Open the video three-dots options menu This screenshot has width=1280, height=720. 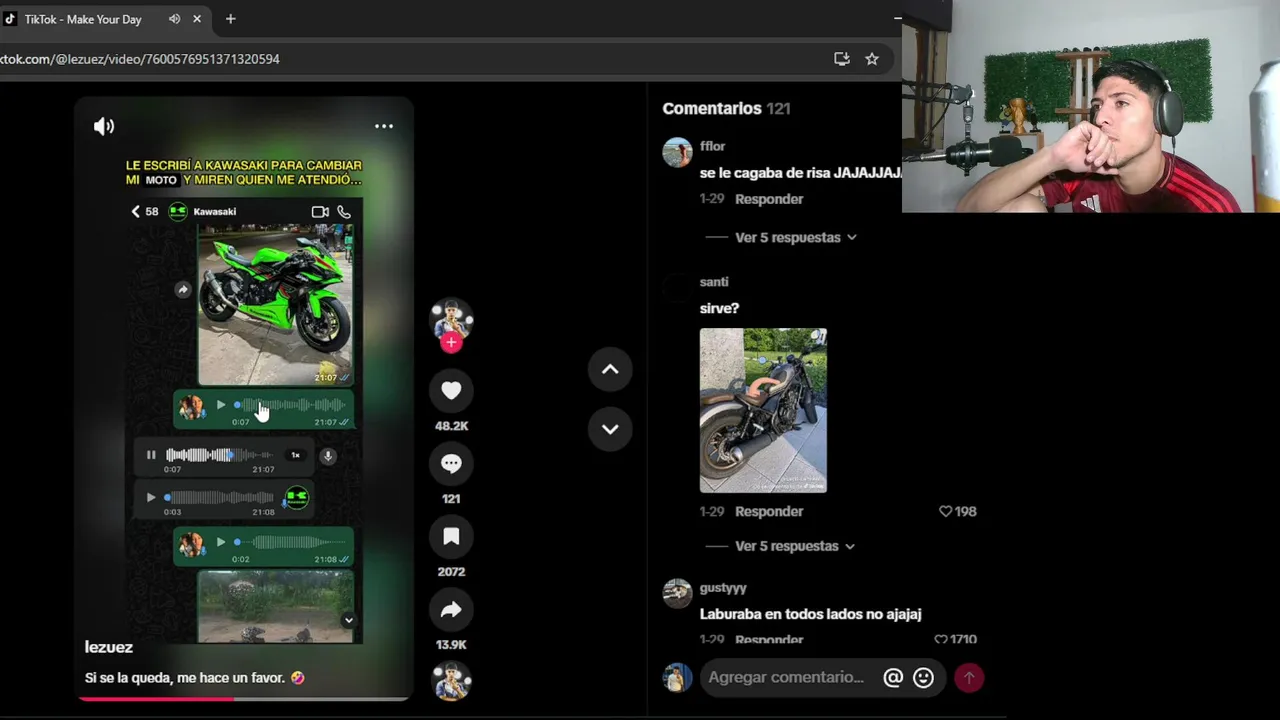(384, 126)
